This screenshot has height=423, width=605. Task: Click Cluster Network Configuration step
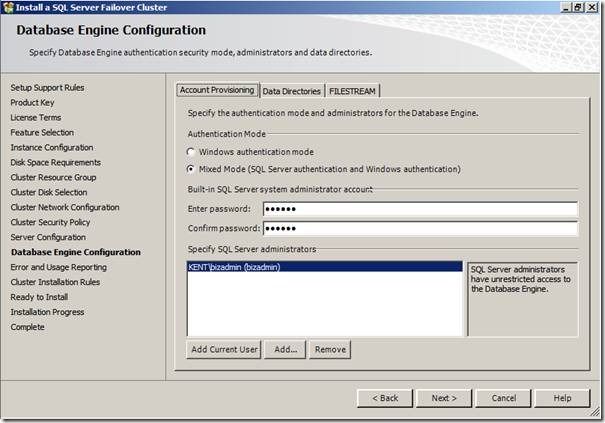[x=65, y=207]
